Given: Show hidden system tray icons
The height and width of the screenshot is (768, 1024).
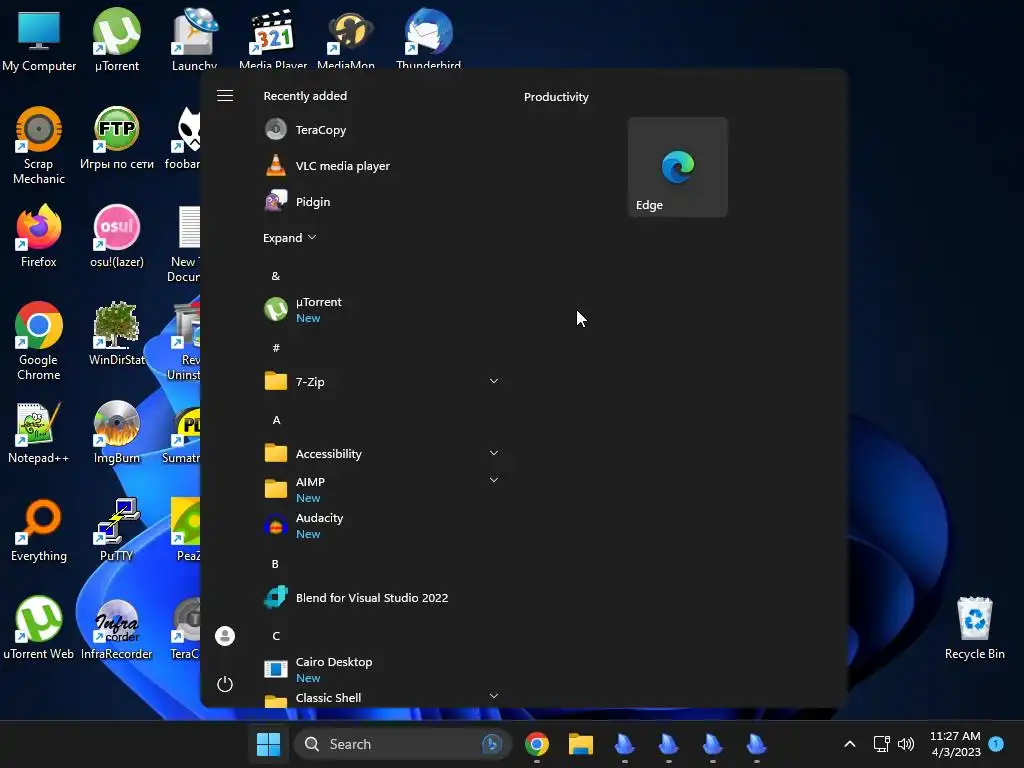Looking at the screenshot, I should coord(850,744).
